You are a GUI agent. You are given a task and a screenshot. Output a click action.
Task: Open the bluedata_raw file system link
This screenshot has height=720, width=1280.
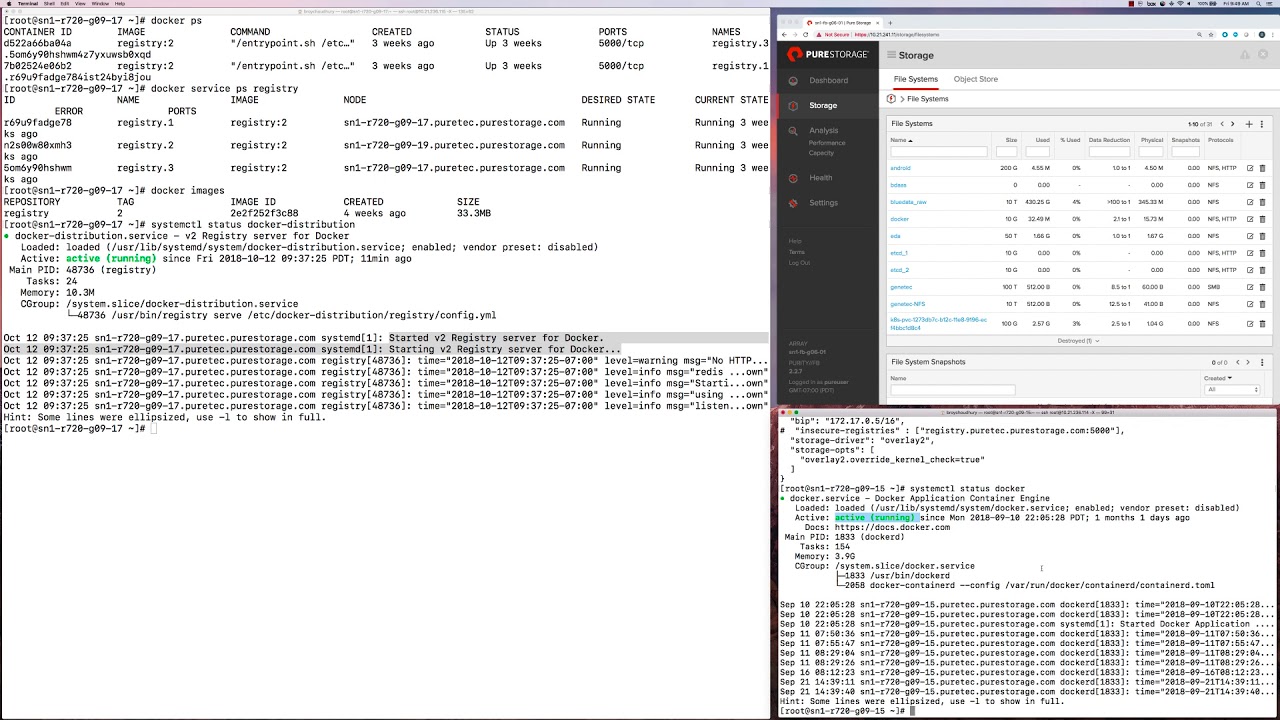tap(908, 202)
